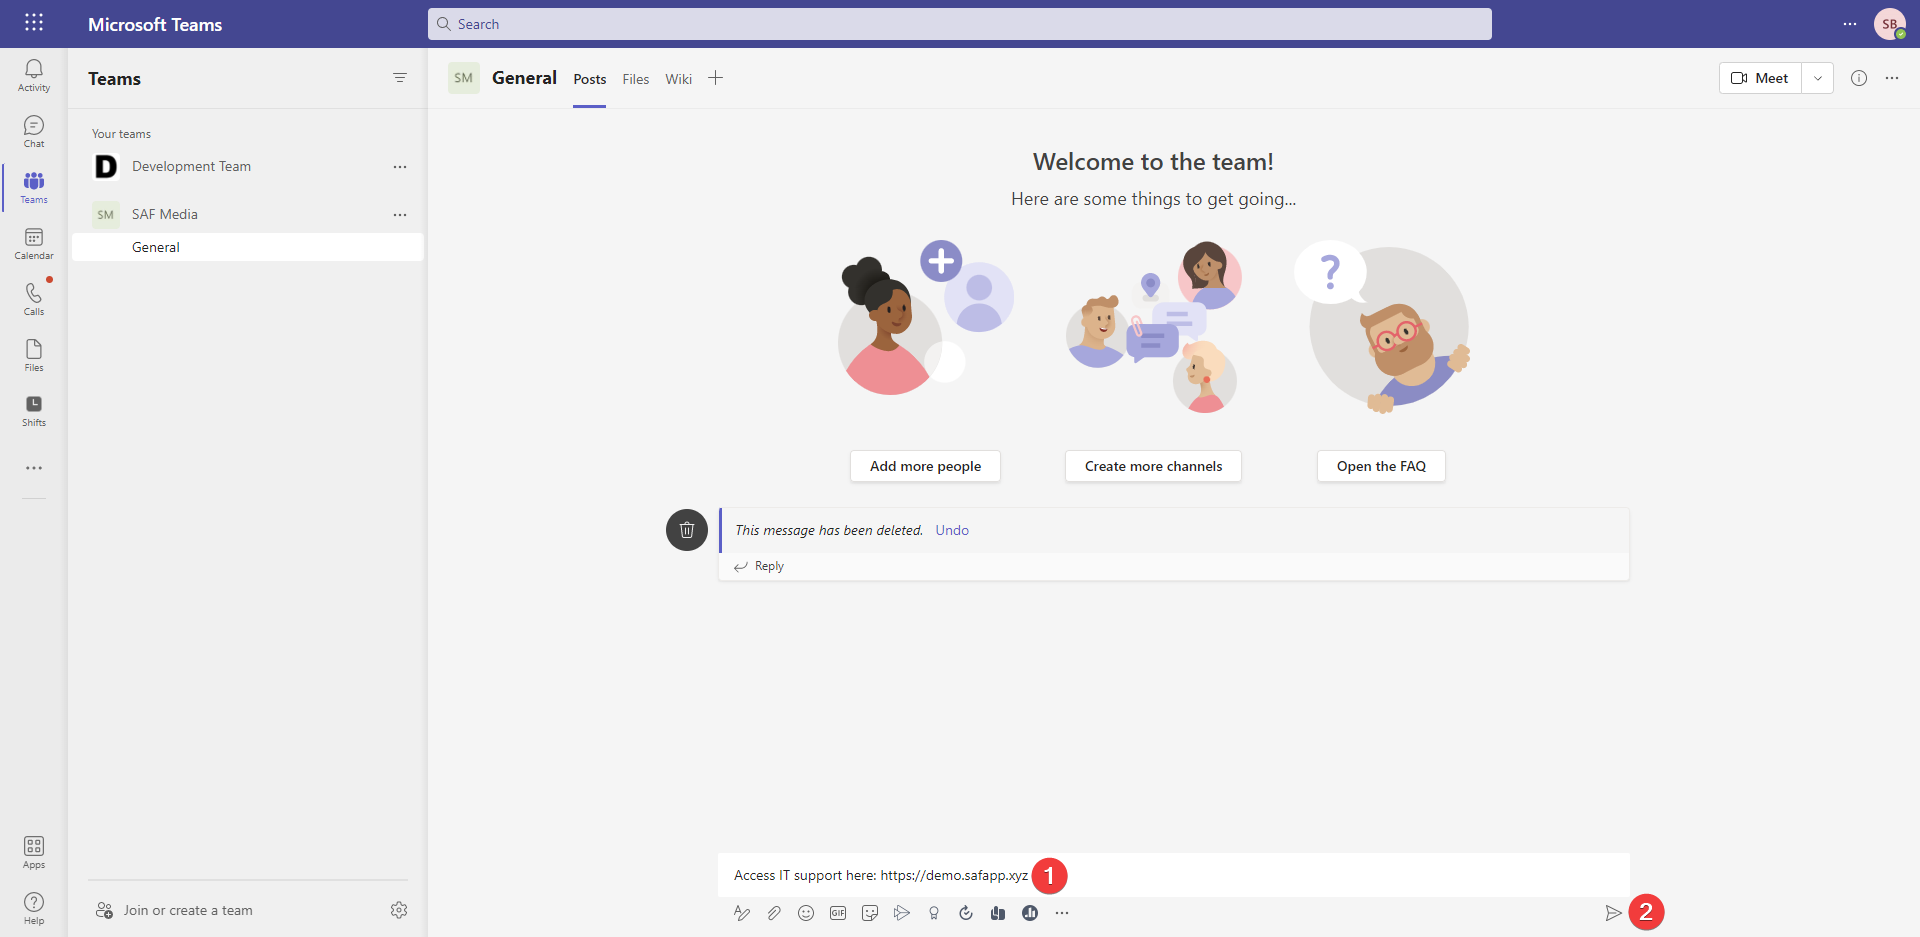Click the deleted message trash icon
Viewport: 1920px width, 937px height.
pos(687,530)
